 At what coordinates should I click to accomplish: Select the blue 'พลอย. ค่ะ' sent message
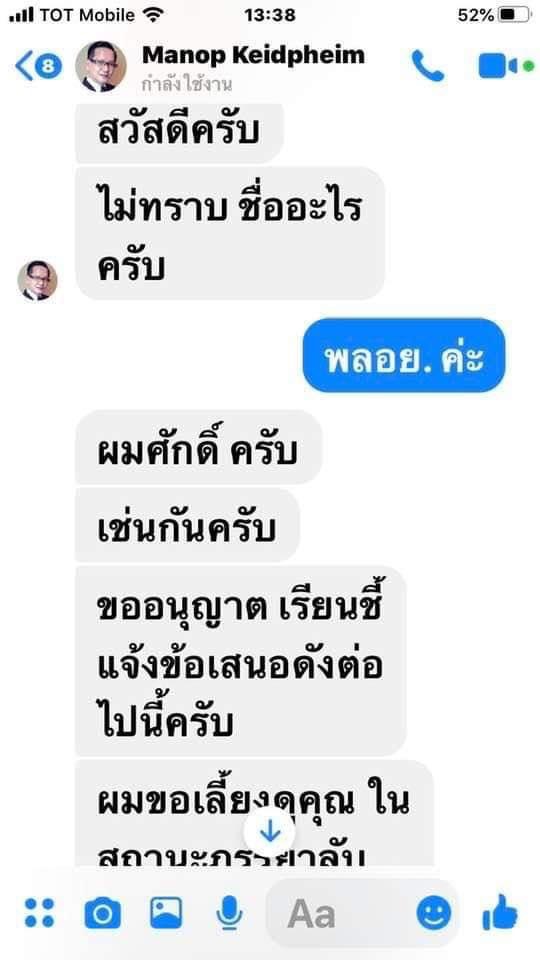pos(404,355)
